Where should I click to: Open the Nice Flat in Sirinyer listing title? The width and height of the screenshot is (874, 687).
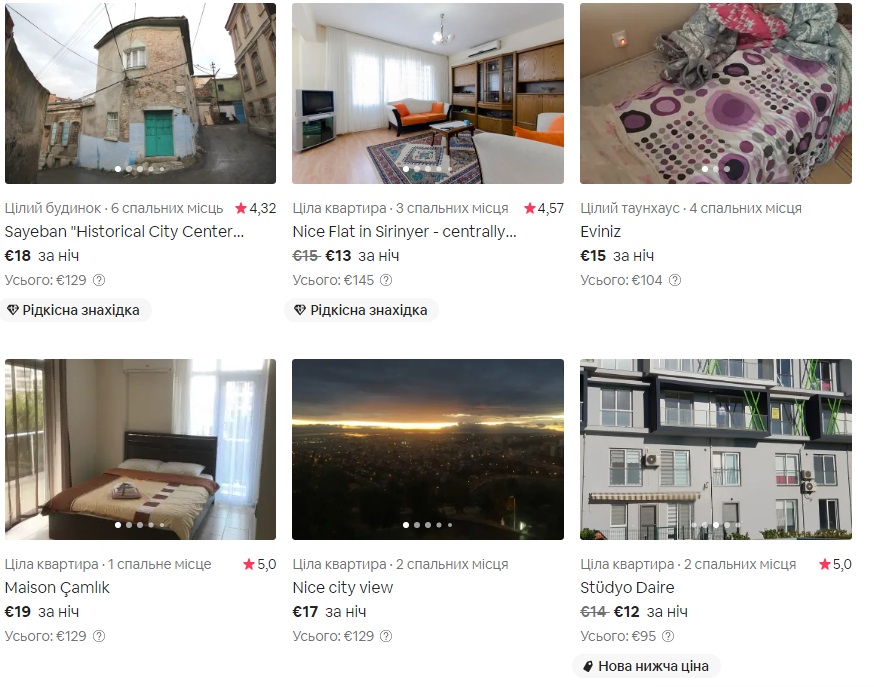405,231
